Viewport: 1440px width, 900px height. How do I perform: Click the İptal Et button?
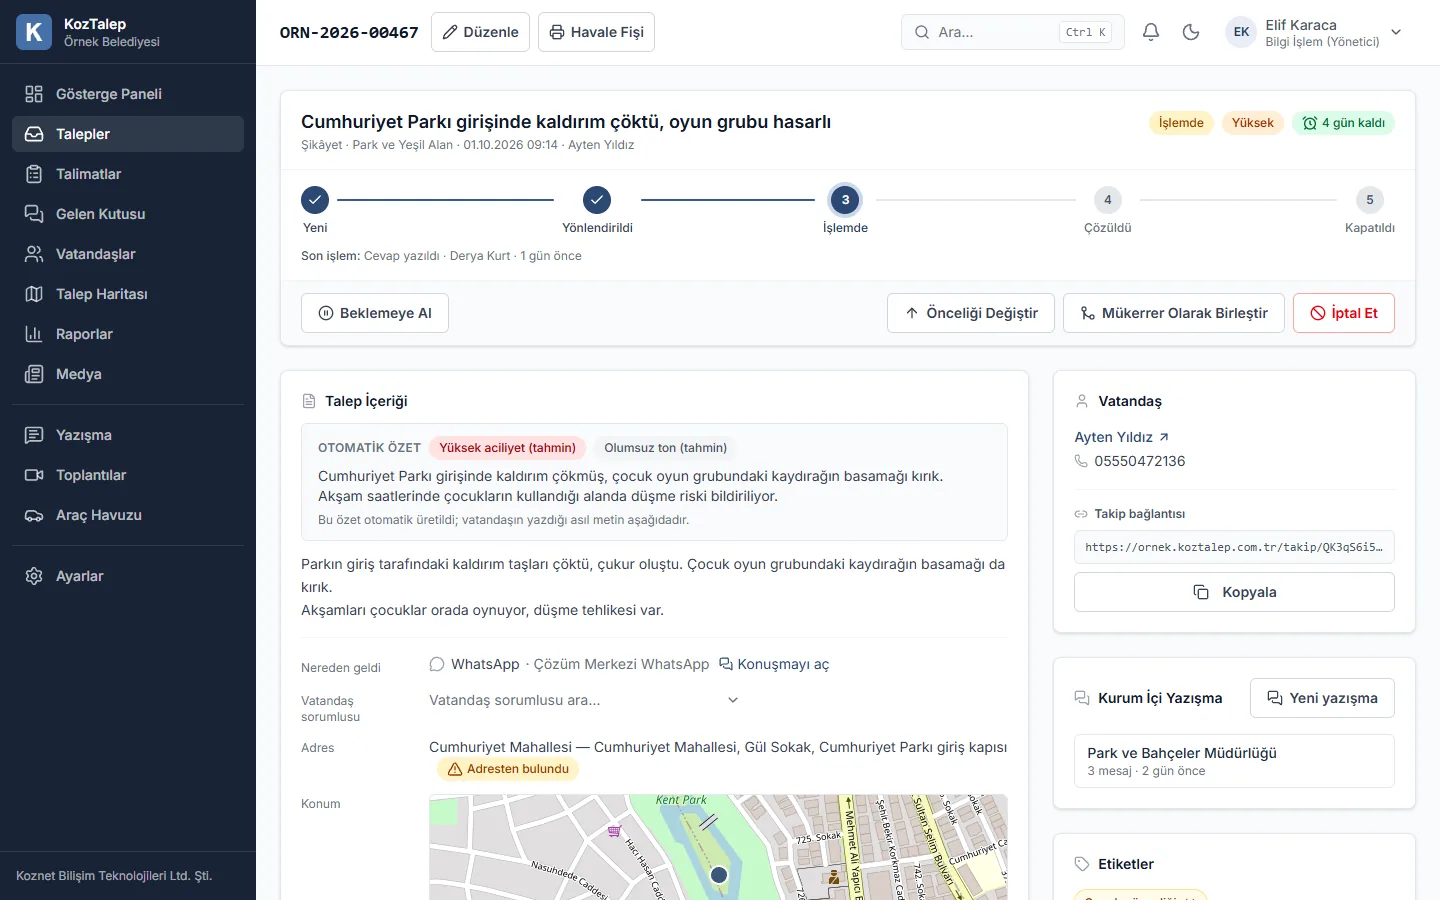[1344, 313]
